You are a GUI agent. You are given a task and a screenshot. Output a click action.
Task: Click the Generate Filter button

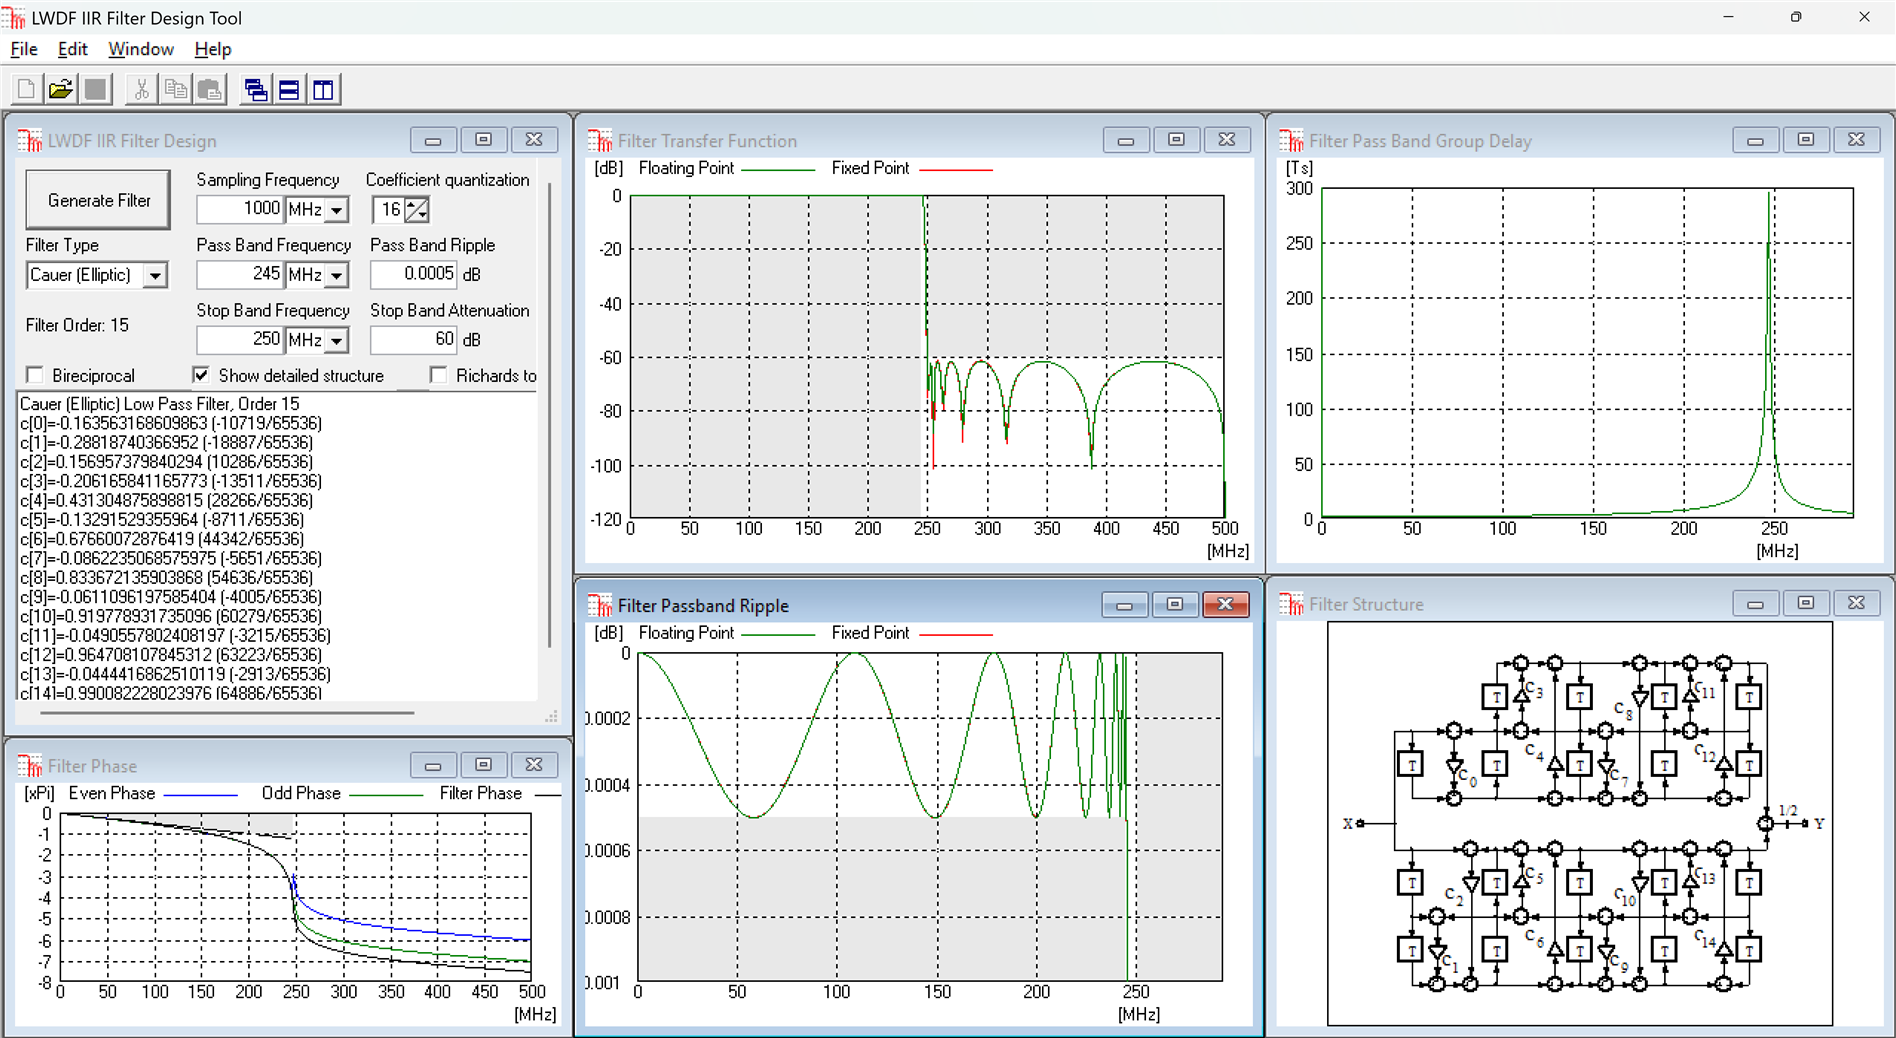99,200
